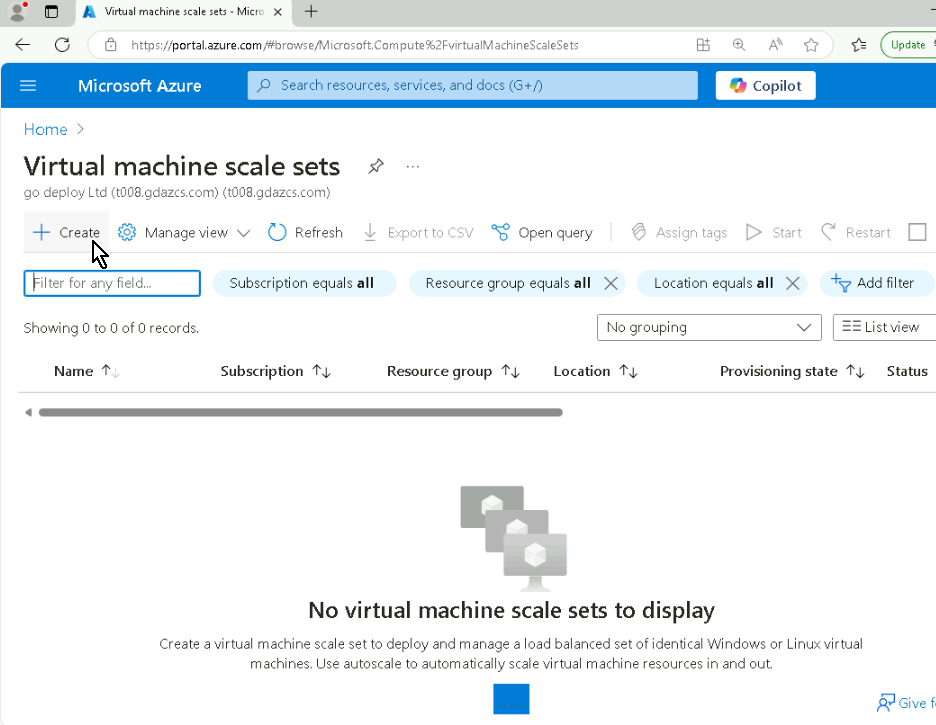This screenshot has height=725, width=936.
Task: Click the zoom magnifier in address bar
Action: pos(739,45)
